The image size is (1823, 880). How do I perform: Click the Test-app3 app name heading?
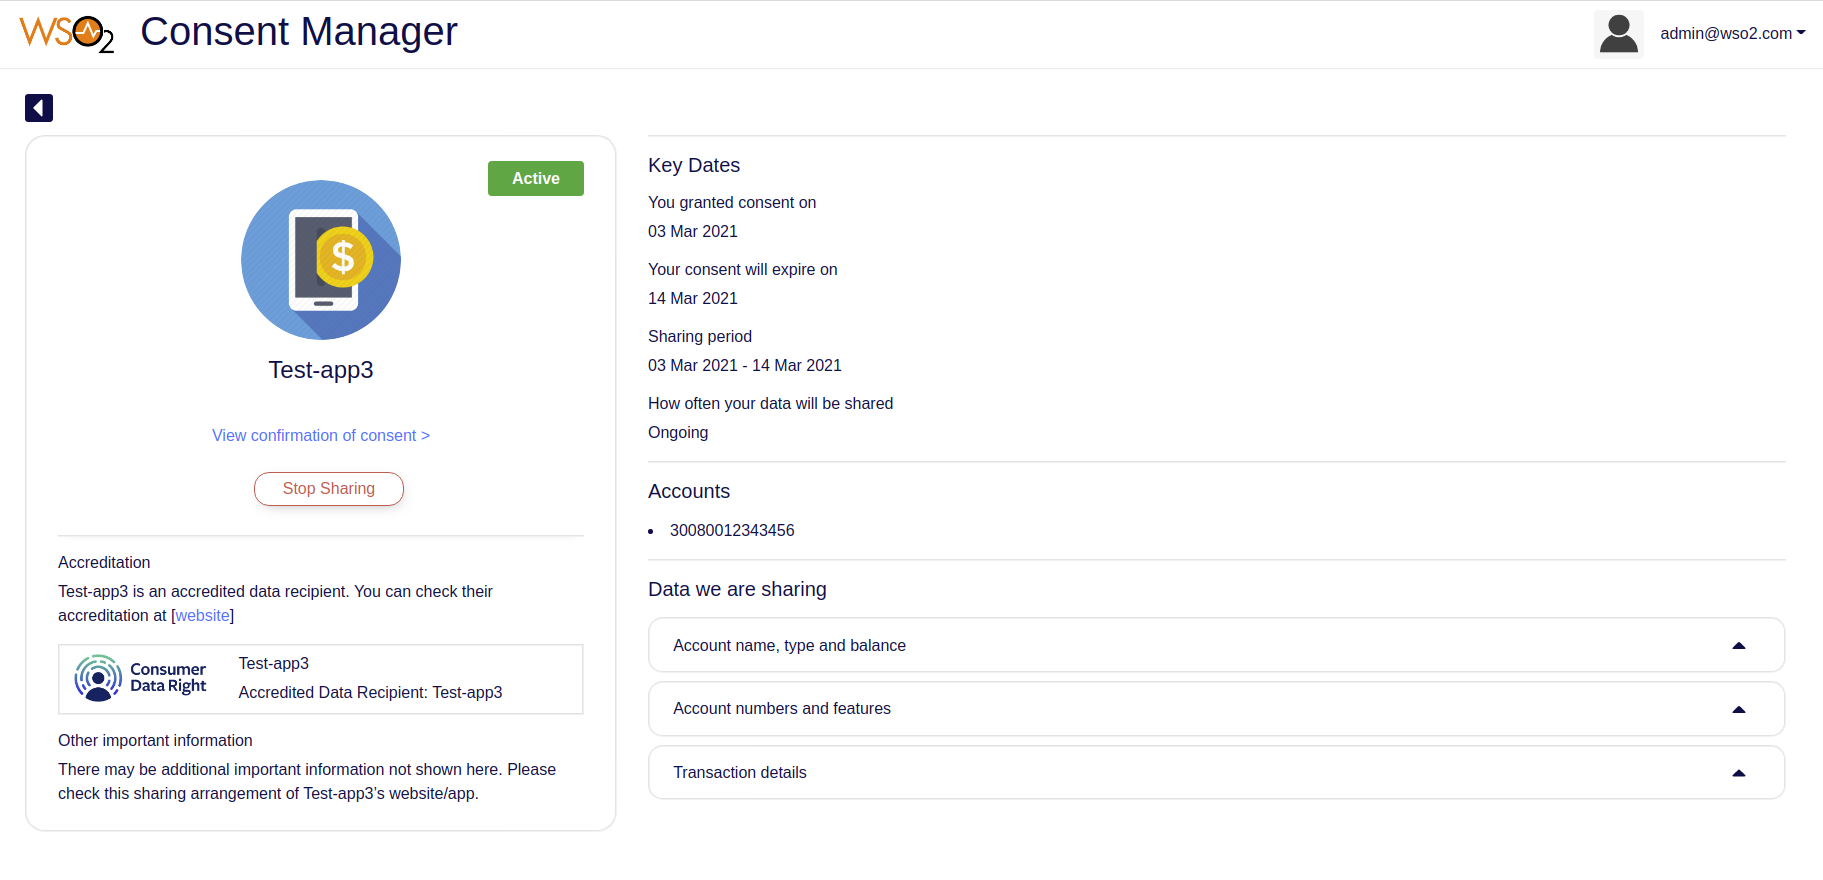(321, 370)
